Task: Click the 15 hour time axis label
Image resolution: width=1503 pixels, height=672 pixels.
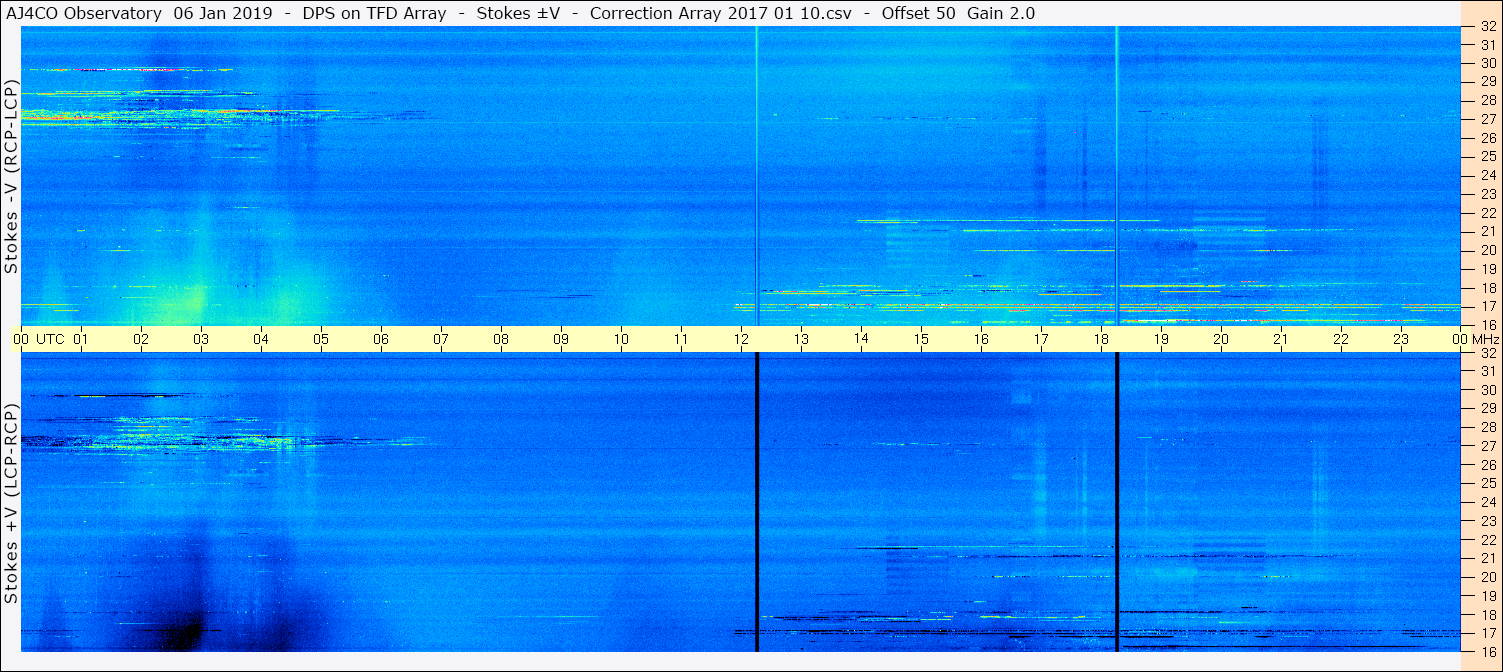Action: pos(921,339)
